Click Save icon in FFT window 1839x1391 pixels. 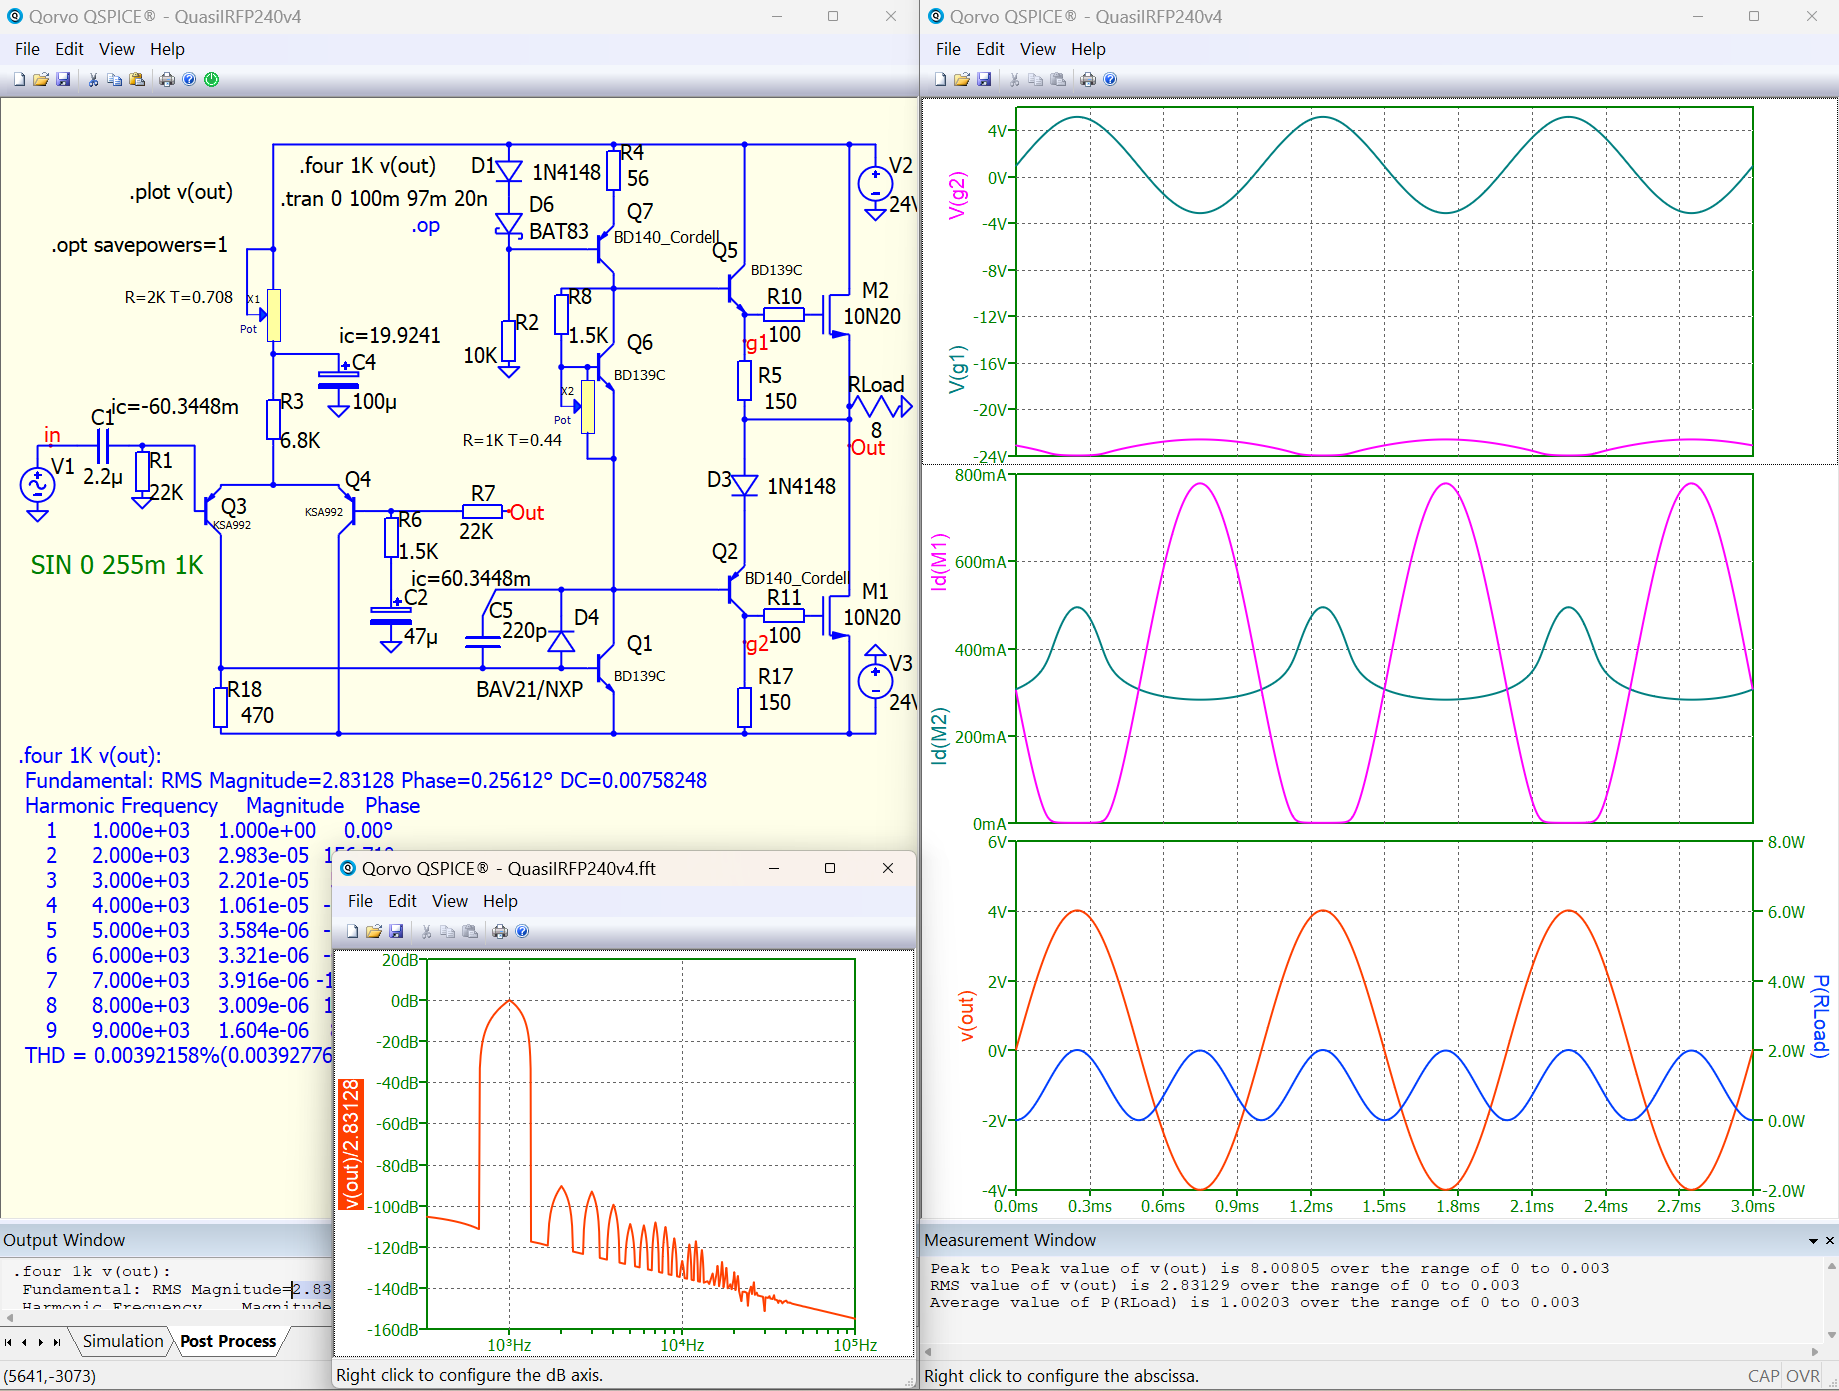click(396, 932)
